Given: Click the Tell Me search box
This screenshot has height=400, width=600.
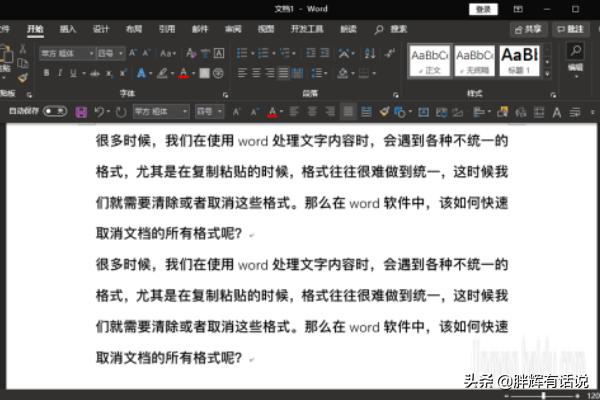Looking at the screenshot, I should coord(391,29).
